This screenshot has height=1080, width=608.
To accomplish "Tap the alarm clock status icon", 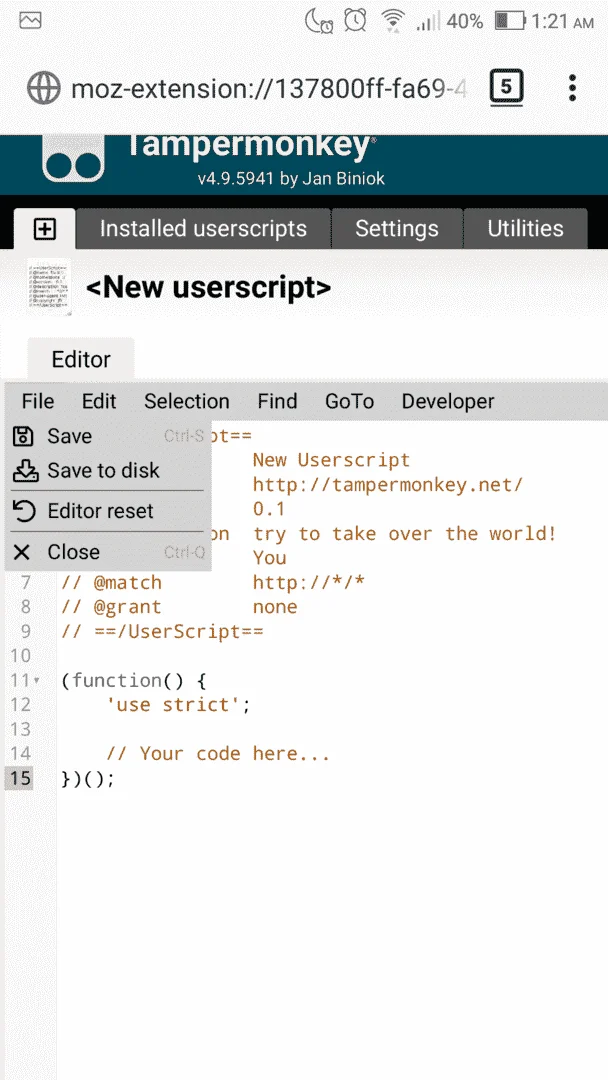I will (x=355, y=21).
